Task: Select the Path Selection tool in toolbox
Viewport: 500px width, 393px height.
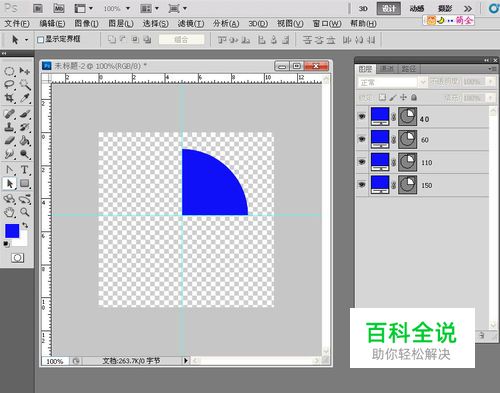Action: [x=9, y=184]
